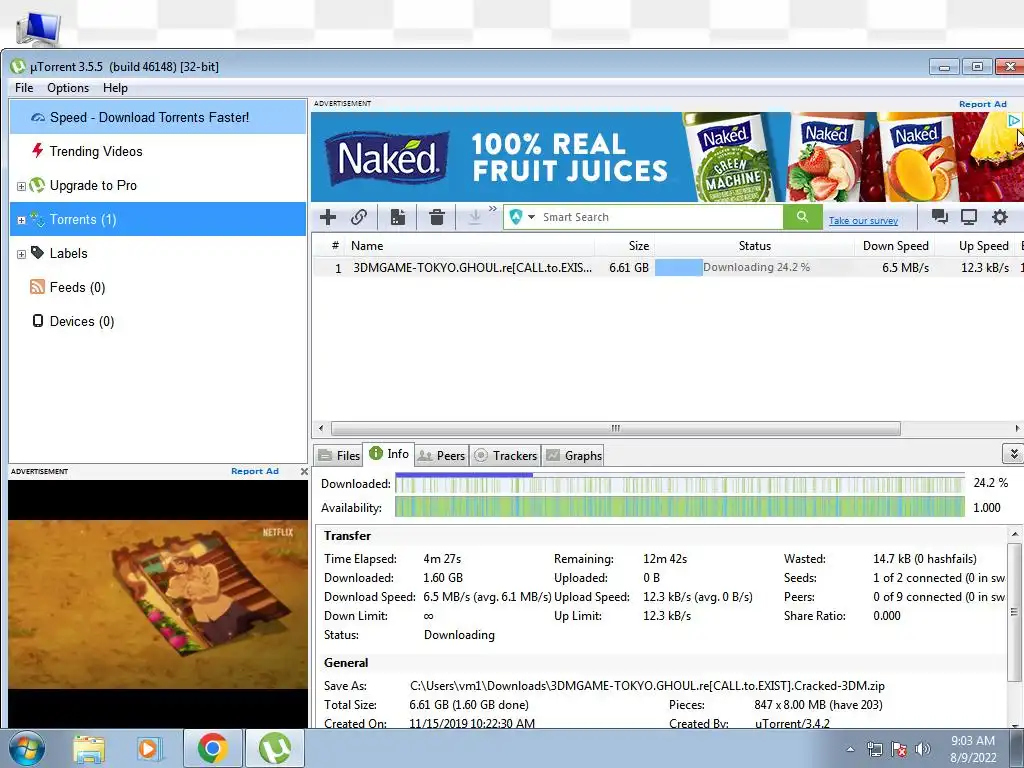Sort by the # column header

[335, 246]
